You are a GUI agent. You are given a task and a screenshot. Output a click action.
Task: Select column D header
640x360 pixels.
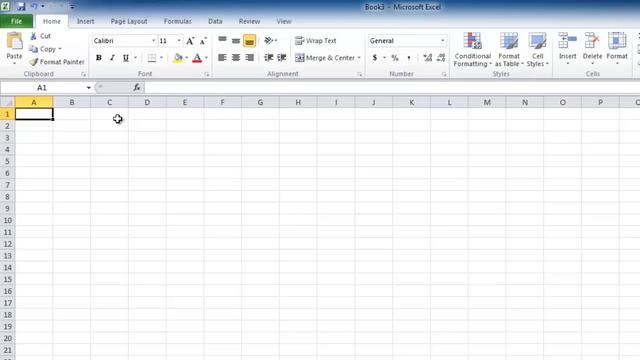point(147,102)
